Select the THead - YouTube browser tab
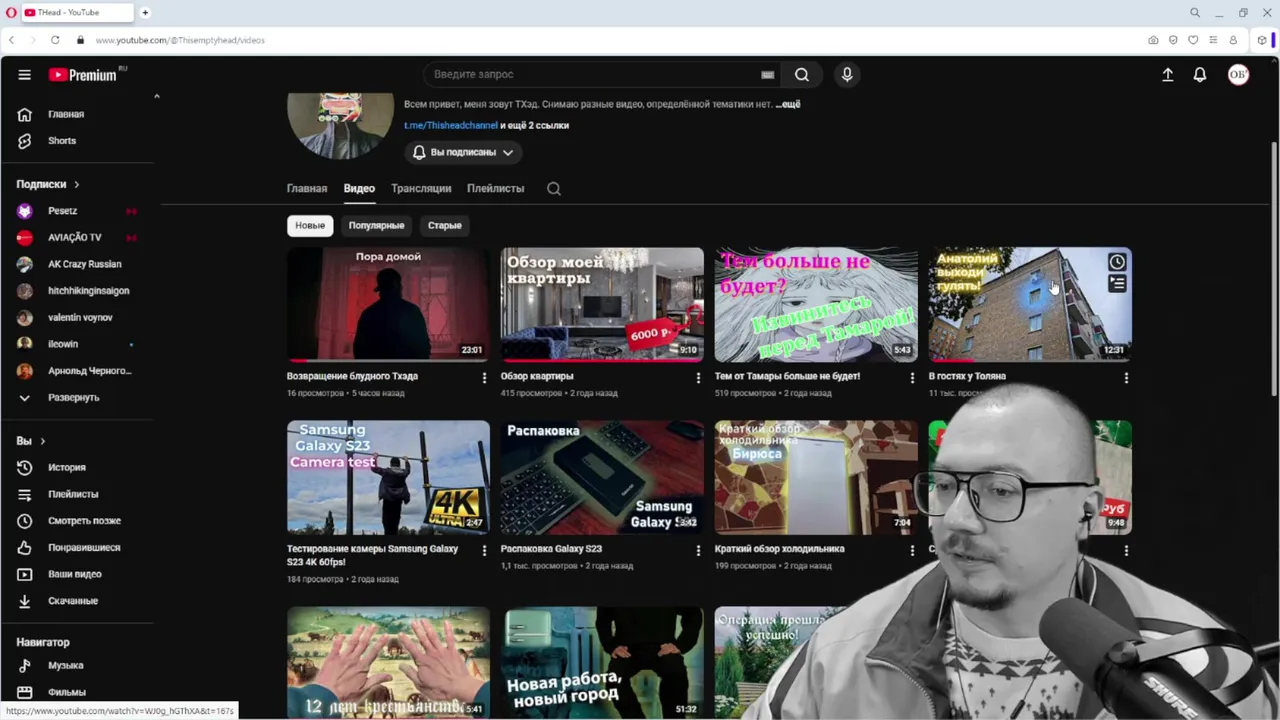1280x720 pixels. [x=76, y=13]
